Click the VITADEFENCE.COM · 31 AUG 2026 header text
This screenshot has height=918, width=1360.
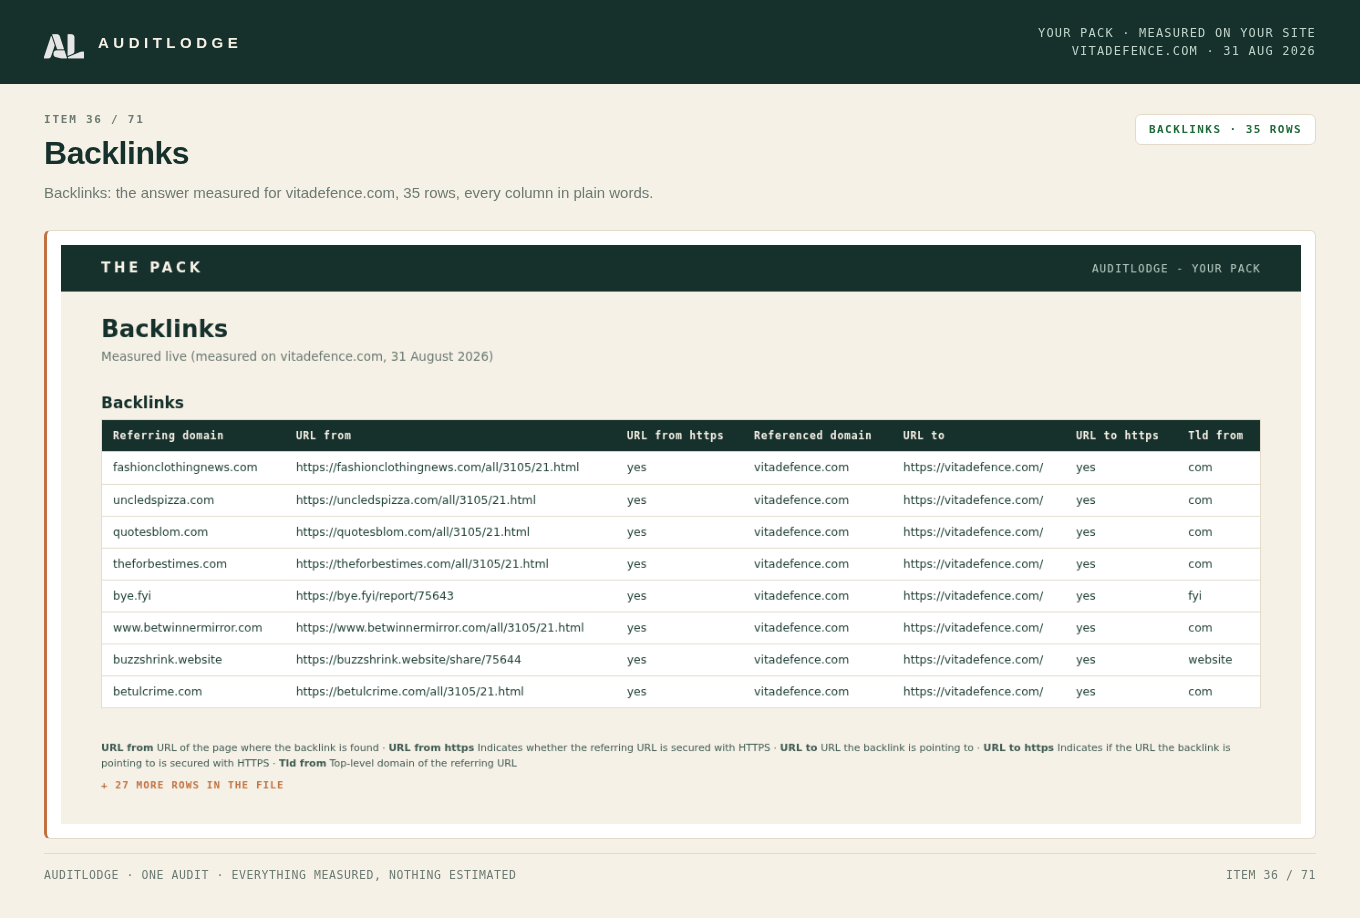pos(1194,51)
